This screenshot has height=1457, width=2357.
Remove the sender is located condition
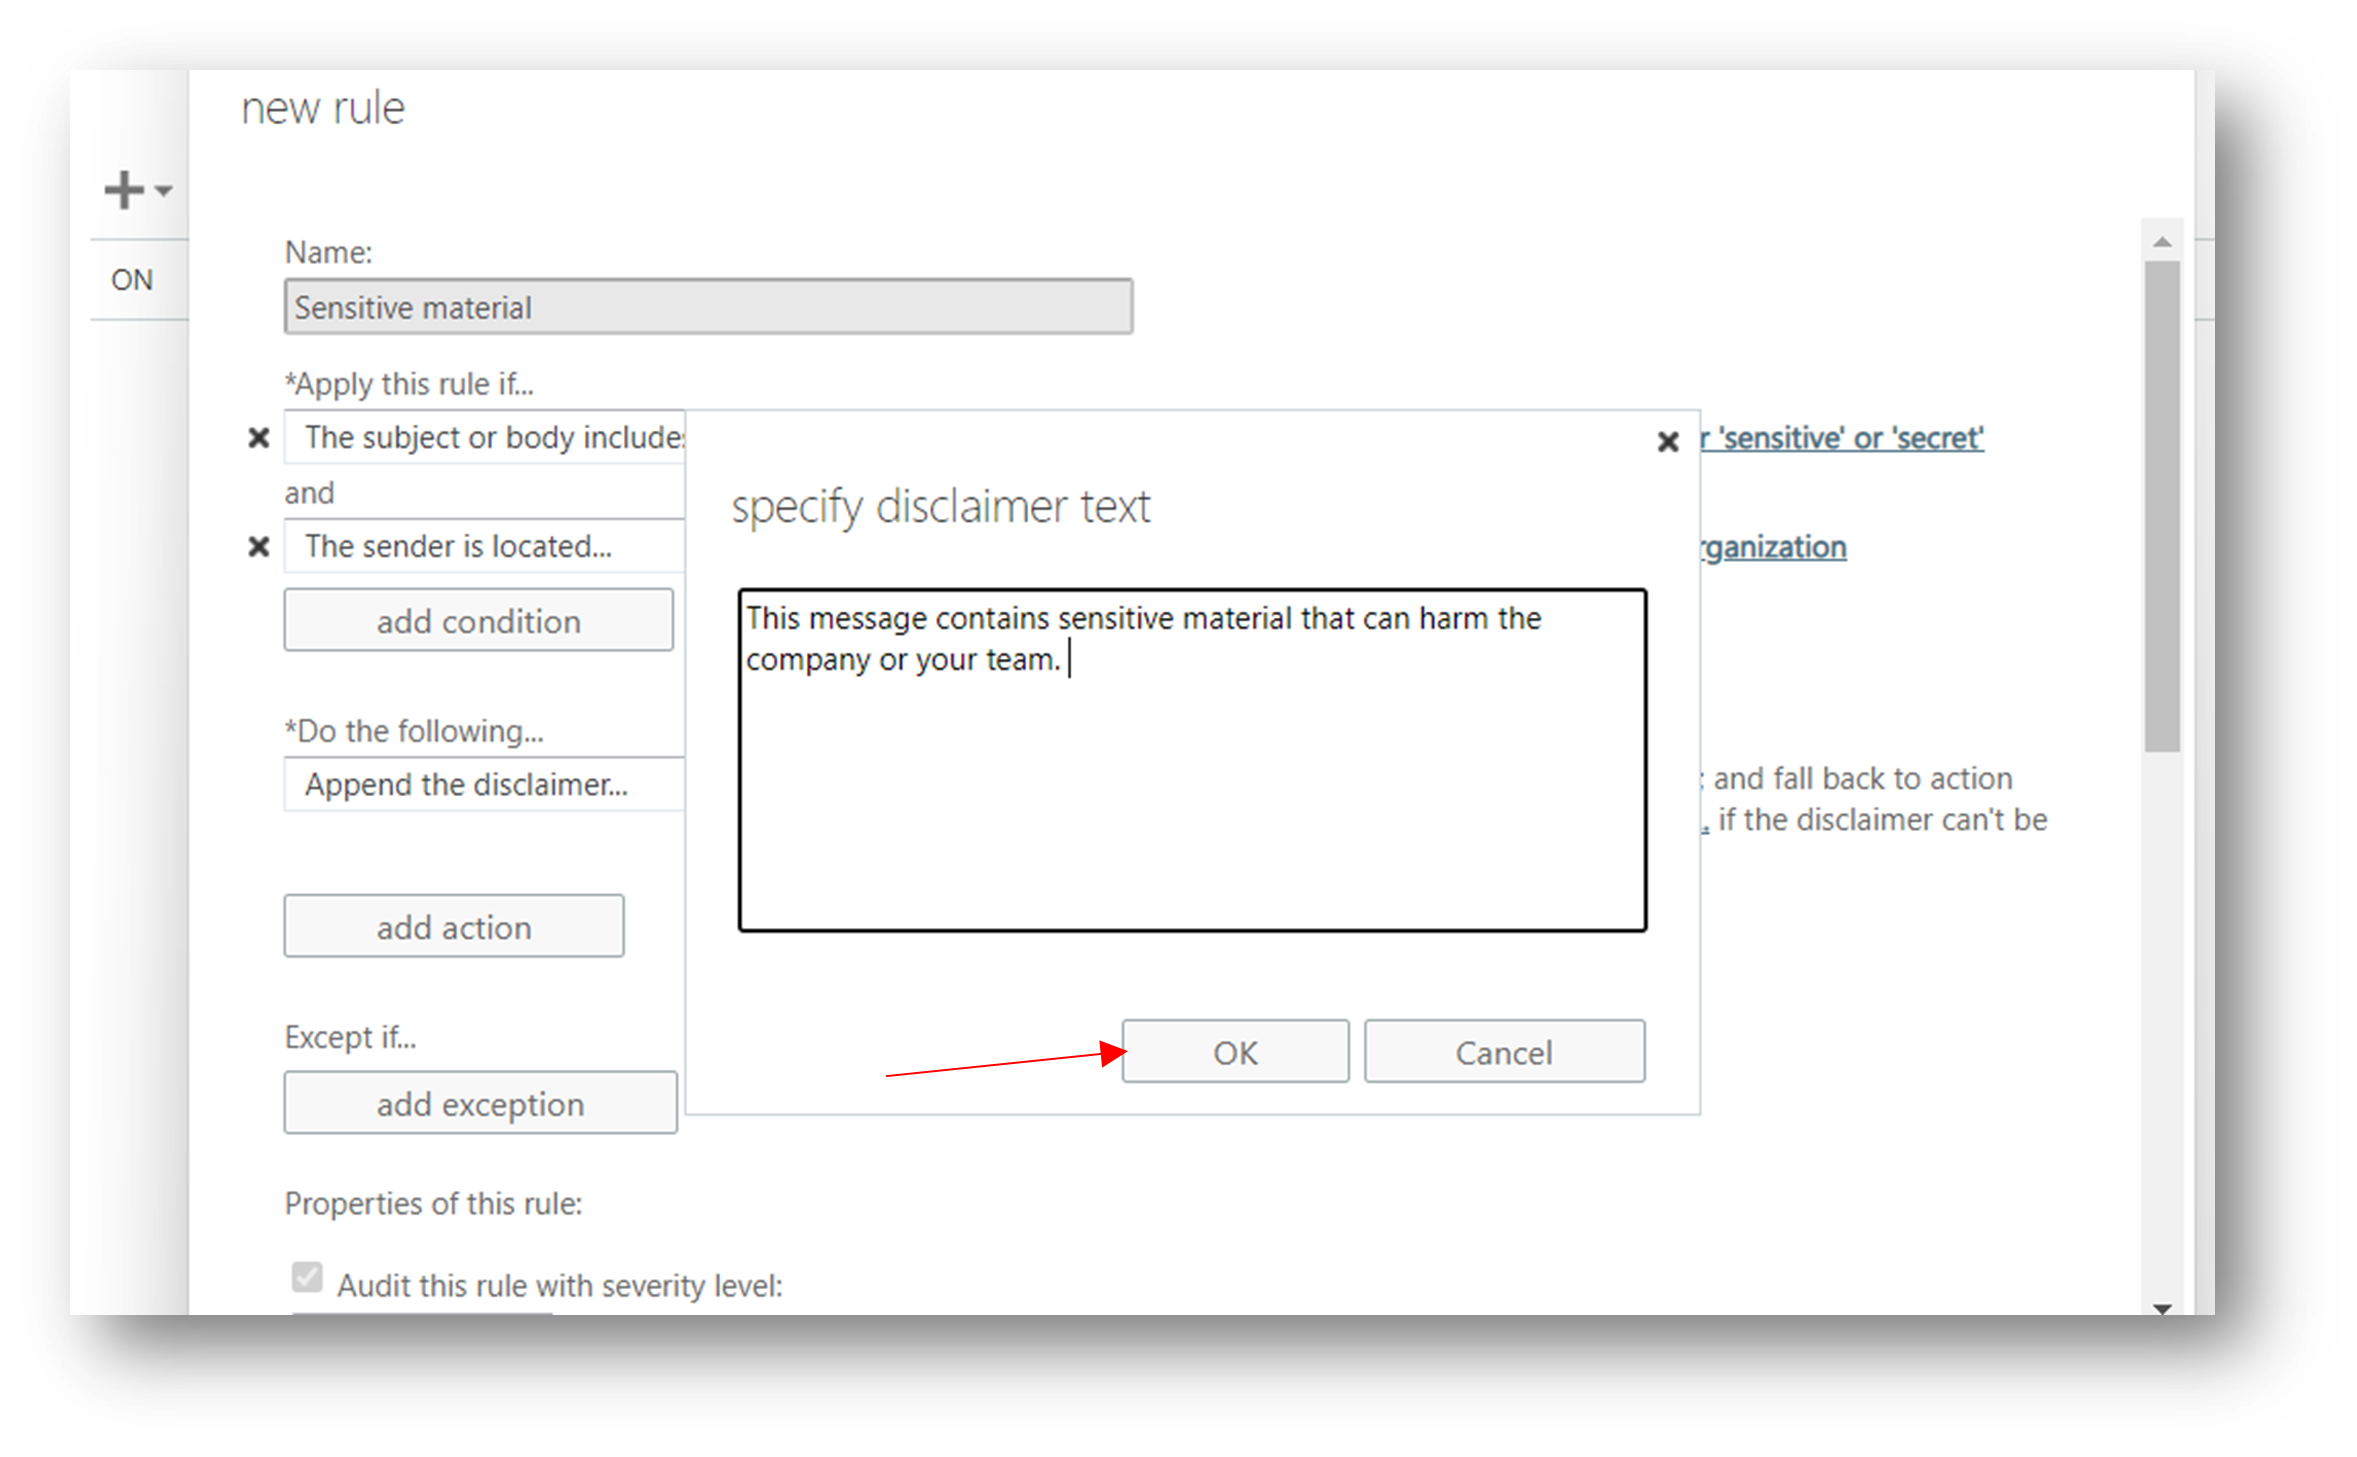(x=259, y=547)
